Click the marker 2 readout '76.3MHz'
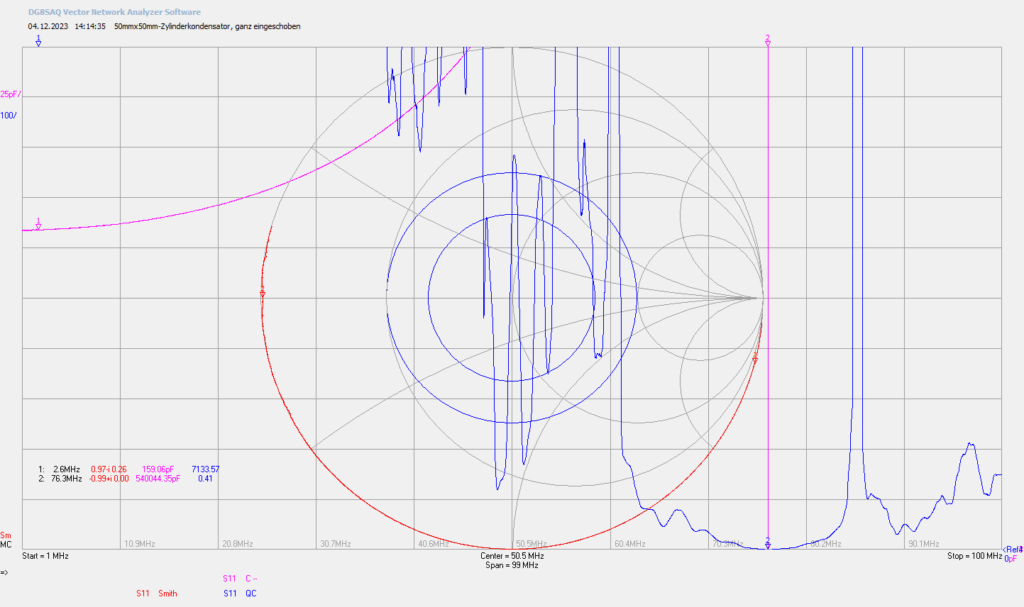This screenshot has width=1024, height=607. (66, 478)
